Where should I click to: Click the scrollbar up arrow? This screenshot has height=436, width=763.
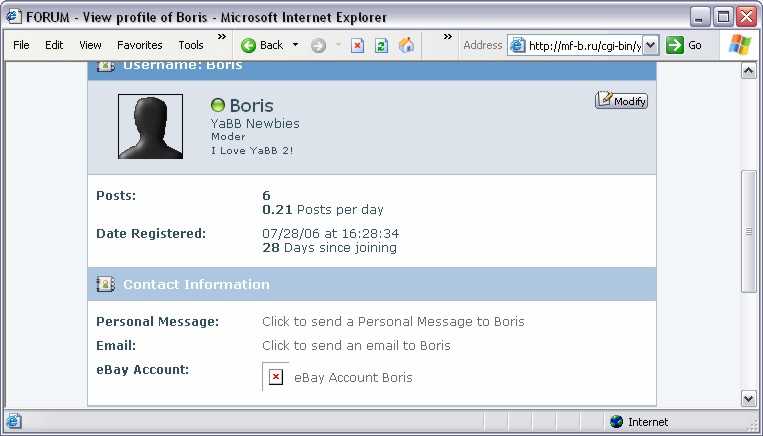point(748,71)
